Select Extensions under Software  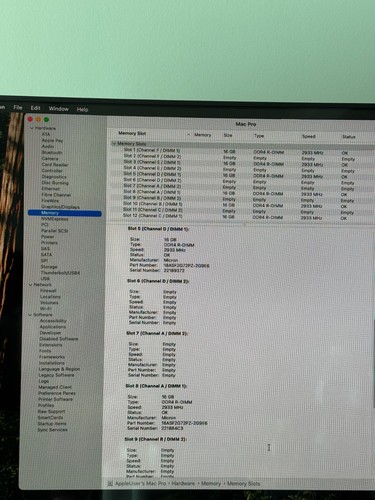click(x=51, y=345)
